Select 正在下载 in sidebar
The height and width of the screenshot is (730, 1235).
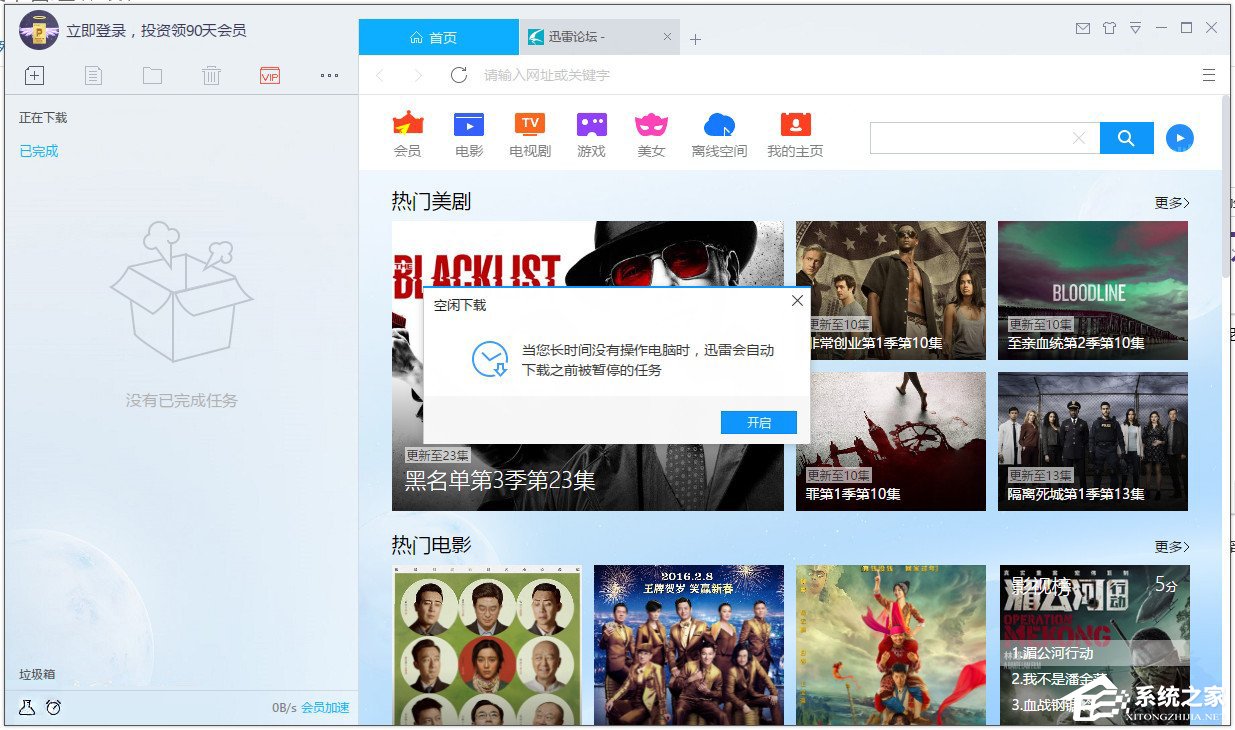click(43, 118)
